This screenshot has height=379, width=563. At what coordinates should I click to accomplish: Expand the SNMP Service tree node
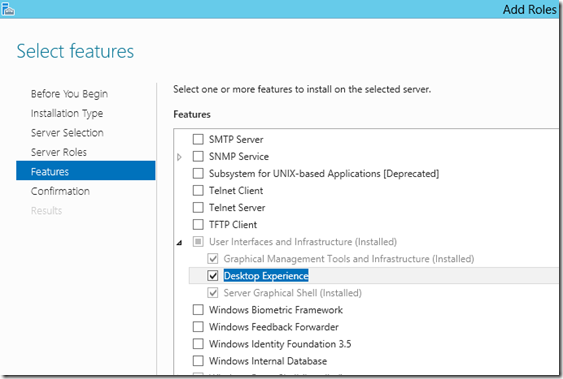point(180,157)
